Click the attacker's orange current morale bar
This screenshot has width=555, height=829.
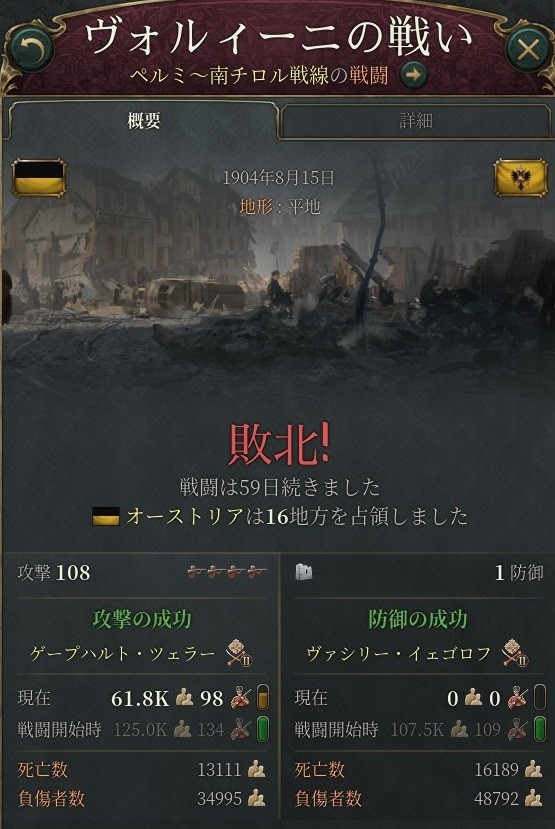263,697
